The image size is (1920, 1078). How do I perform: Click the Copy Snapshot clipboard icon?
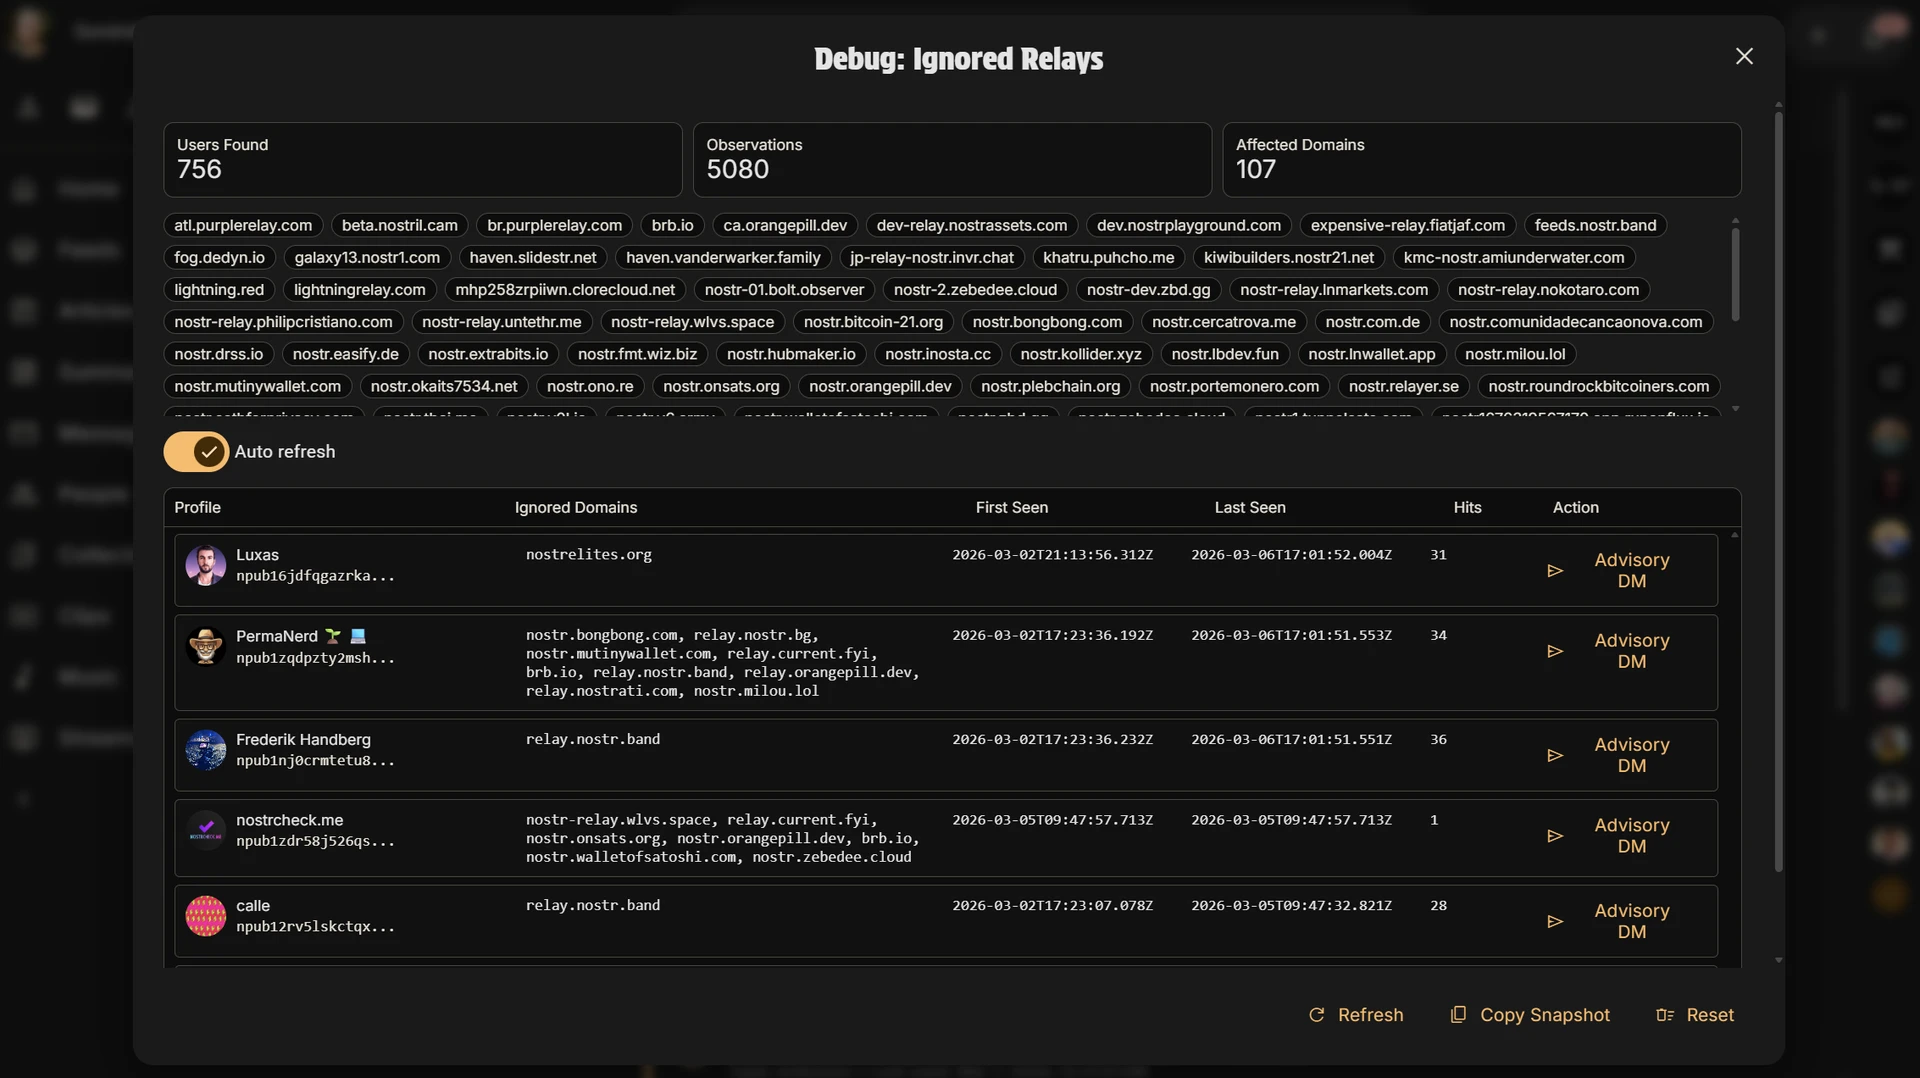[1458, 1015]
